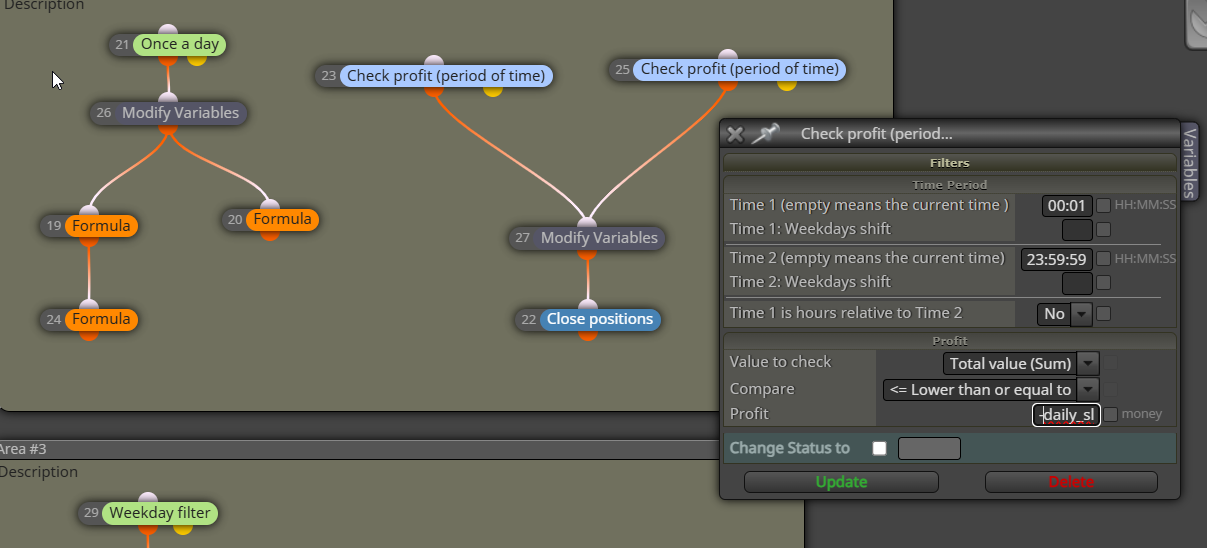Open the Compare dropdown arrow
The height and width of the screenshot is (548, 1207).
(x=1089, y=389)
